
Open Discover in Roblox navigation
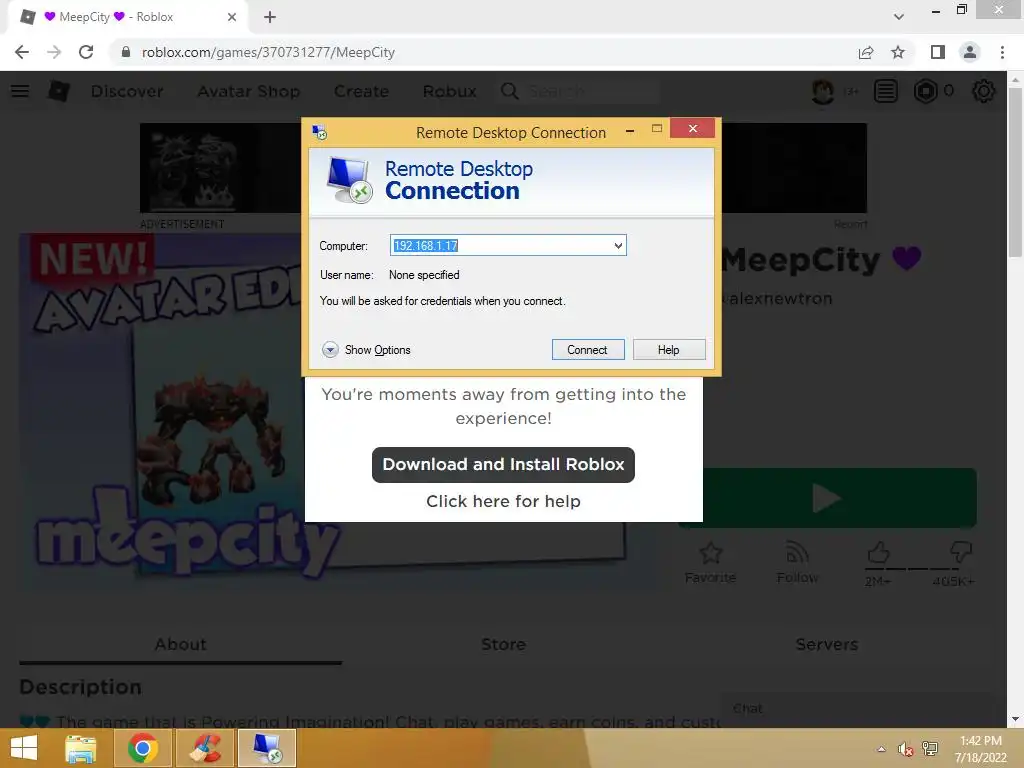(127, 91)
